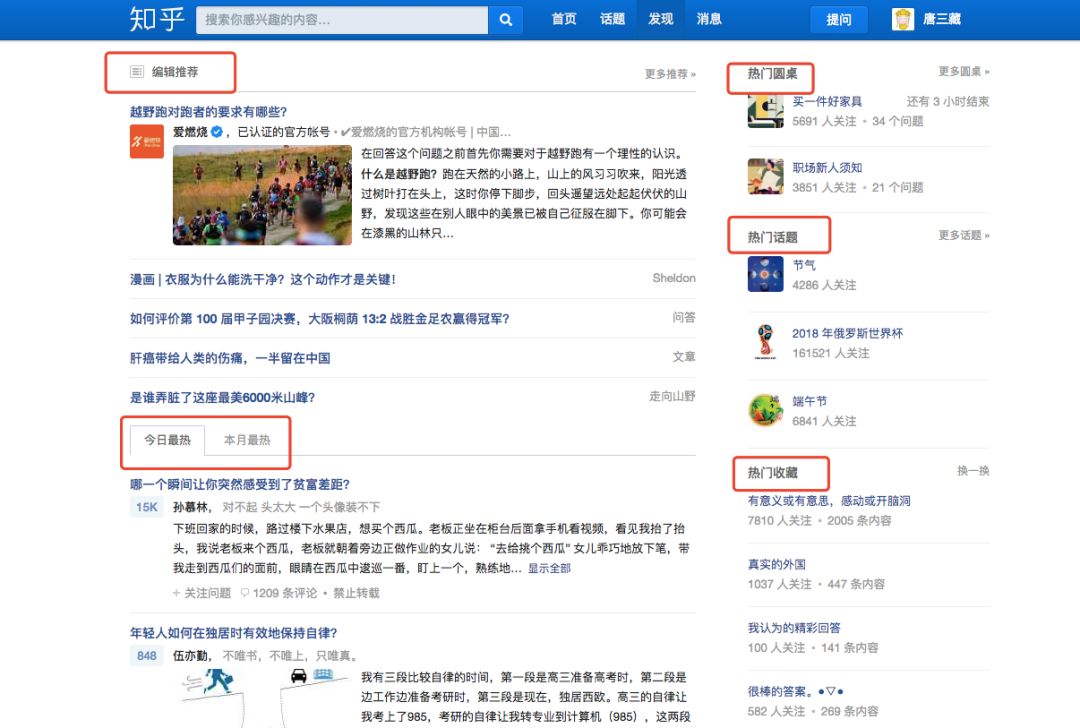
Task: Click the 节气 topic icon
Action: coord(765,274)
